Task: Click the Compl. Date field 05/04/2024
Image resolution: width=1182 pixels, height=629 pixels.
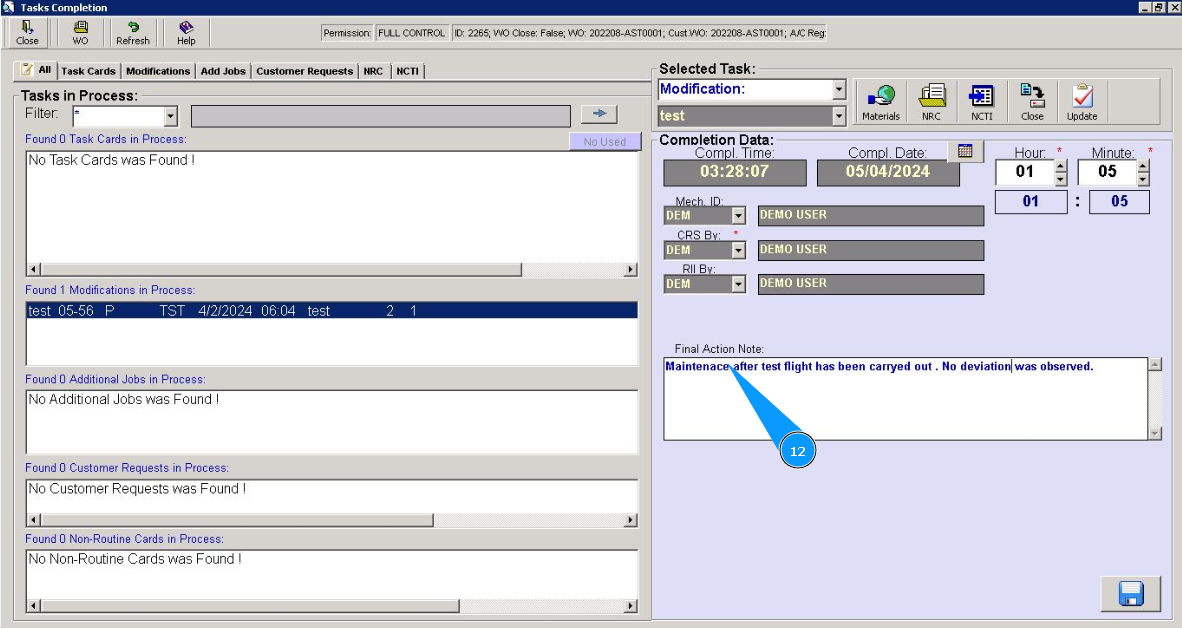Action: (888, 172)
